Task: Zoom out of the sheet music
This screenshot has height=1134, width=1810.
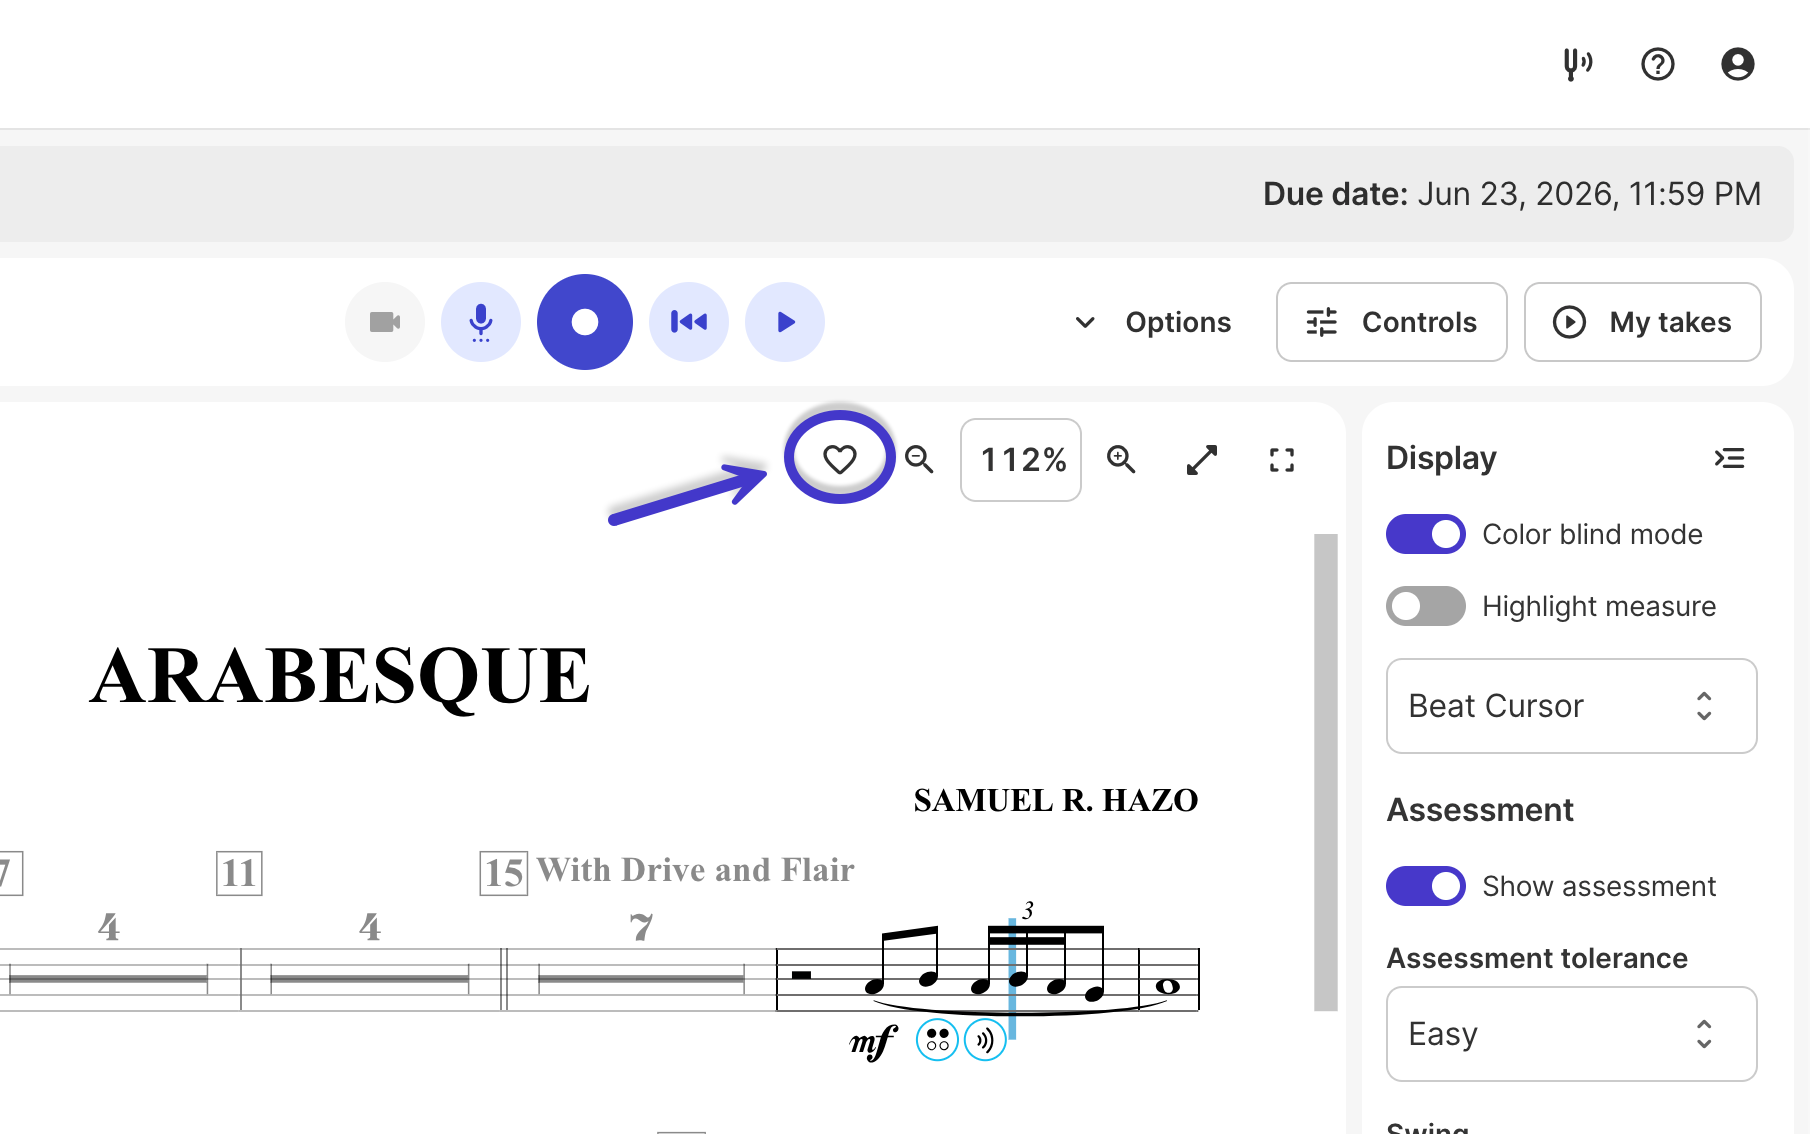Action: click(919, 460)
